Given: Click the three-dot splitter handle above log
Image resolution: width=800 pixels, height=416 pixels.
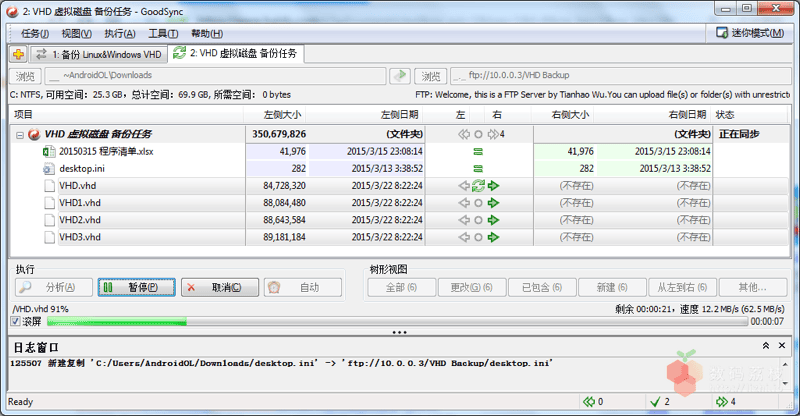Looking at the screenshot, I should (399, 332).
